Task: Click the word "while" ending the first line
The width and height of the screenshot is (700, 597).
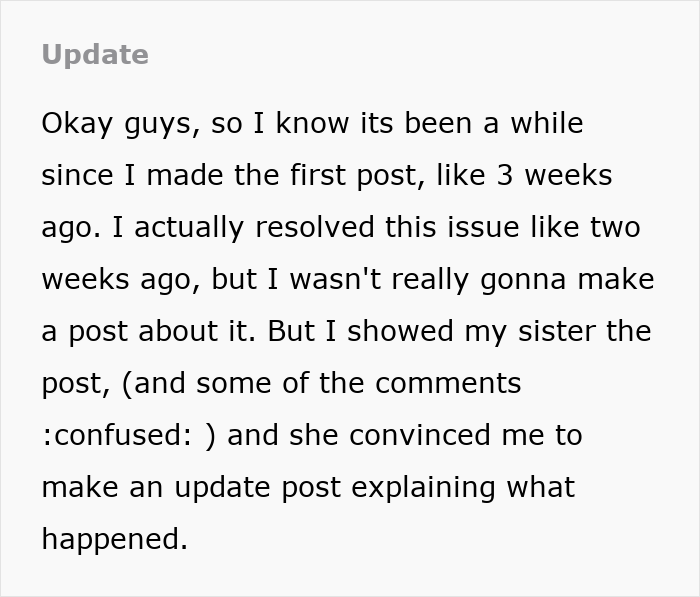Action: click(547, 123)
